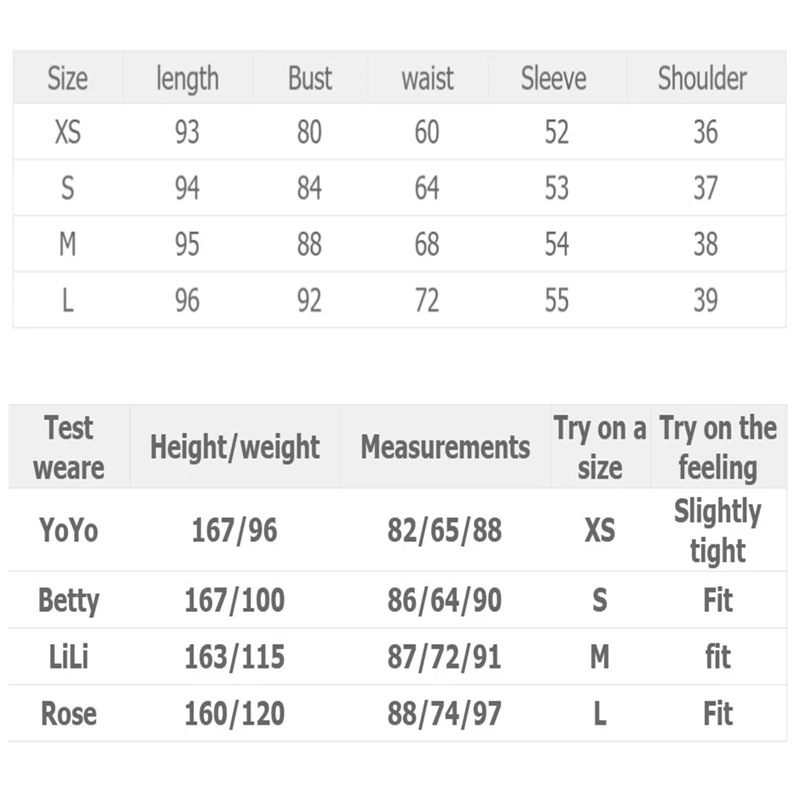Click the waist column header
The height and width of the screenshot is (800, 800).
point(428,79)
